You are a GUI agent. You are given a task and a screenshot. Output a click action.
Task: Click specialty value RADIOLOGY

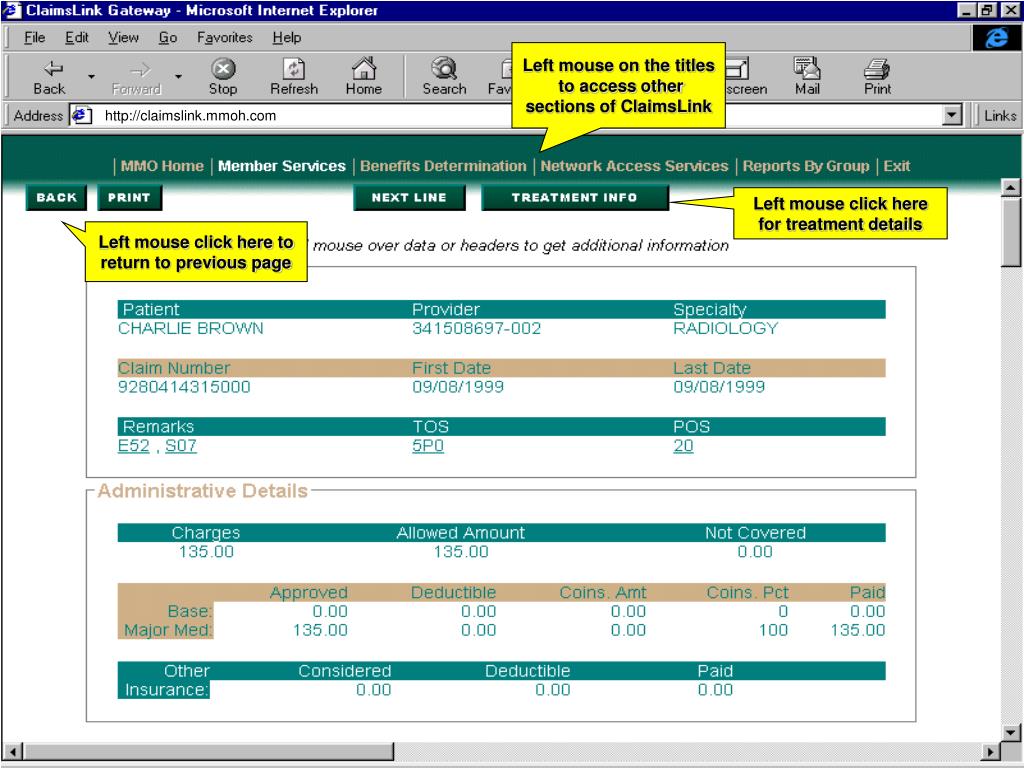click(726, 328)
